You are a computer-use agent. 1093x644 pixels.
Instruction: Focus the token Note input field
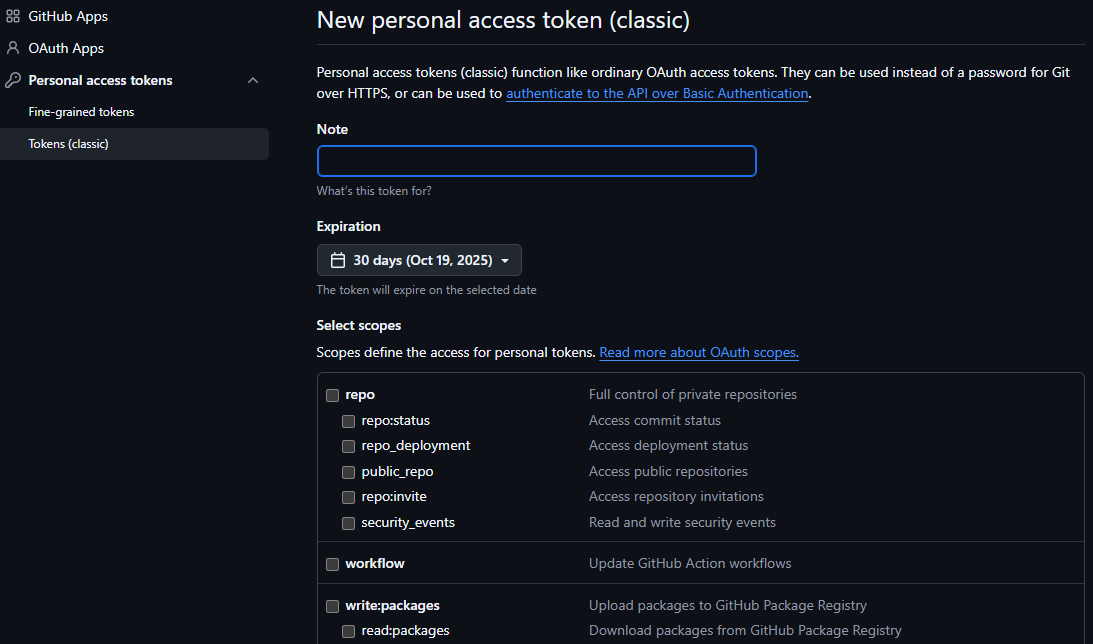(536, 161)
